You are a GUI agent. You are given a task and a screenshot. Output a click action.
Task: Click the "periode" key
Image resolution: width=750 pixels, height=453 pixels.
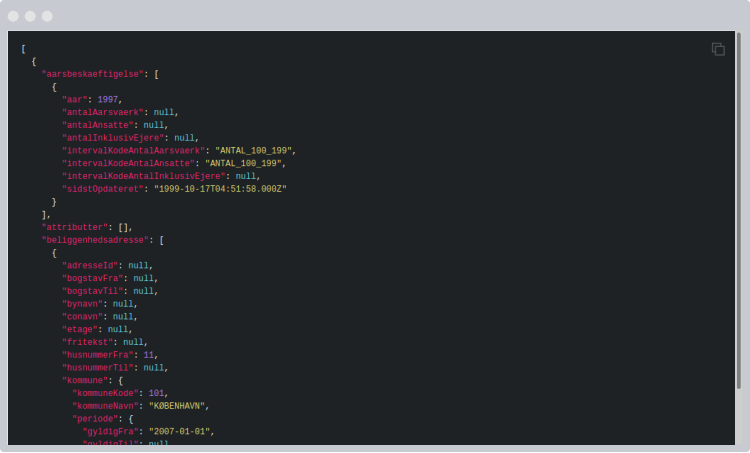[x=95, y=419]
